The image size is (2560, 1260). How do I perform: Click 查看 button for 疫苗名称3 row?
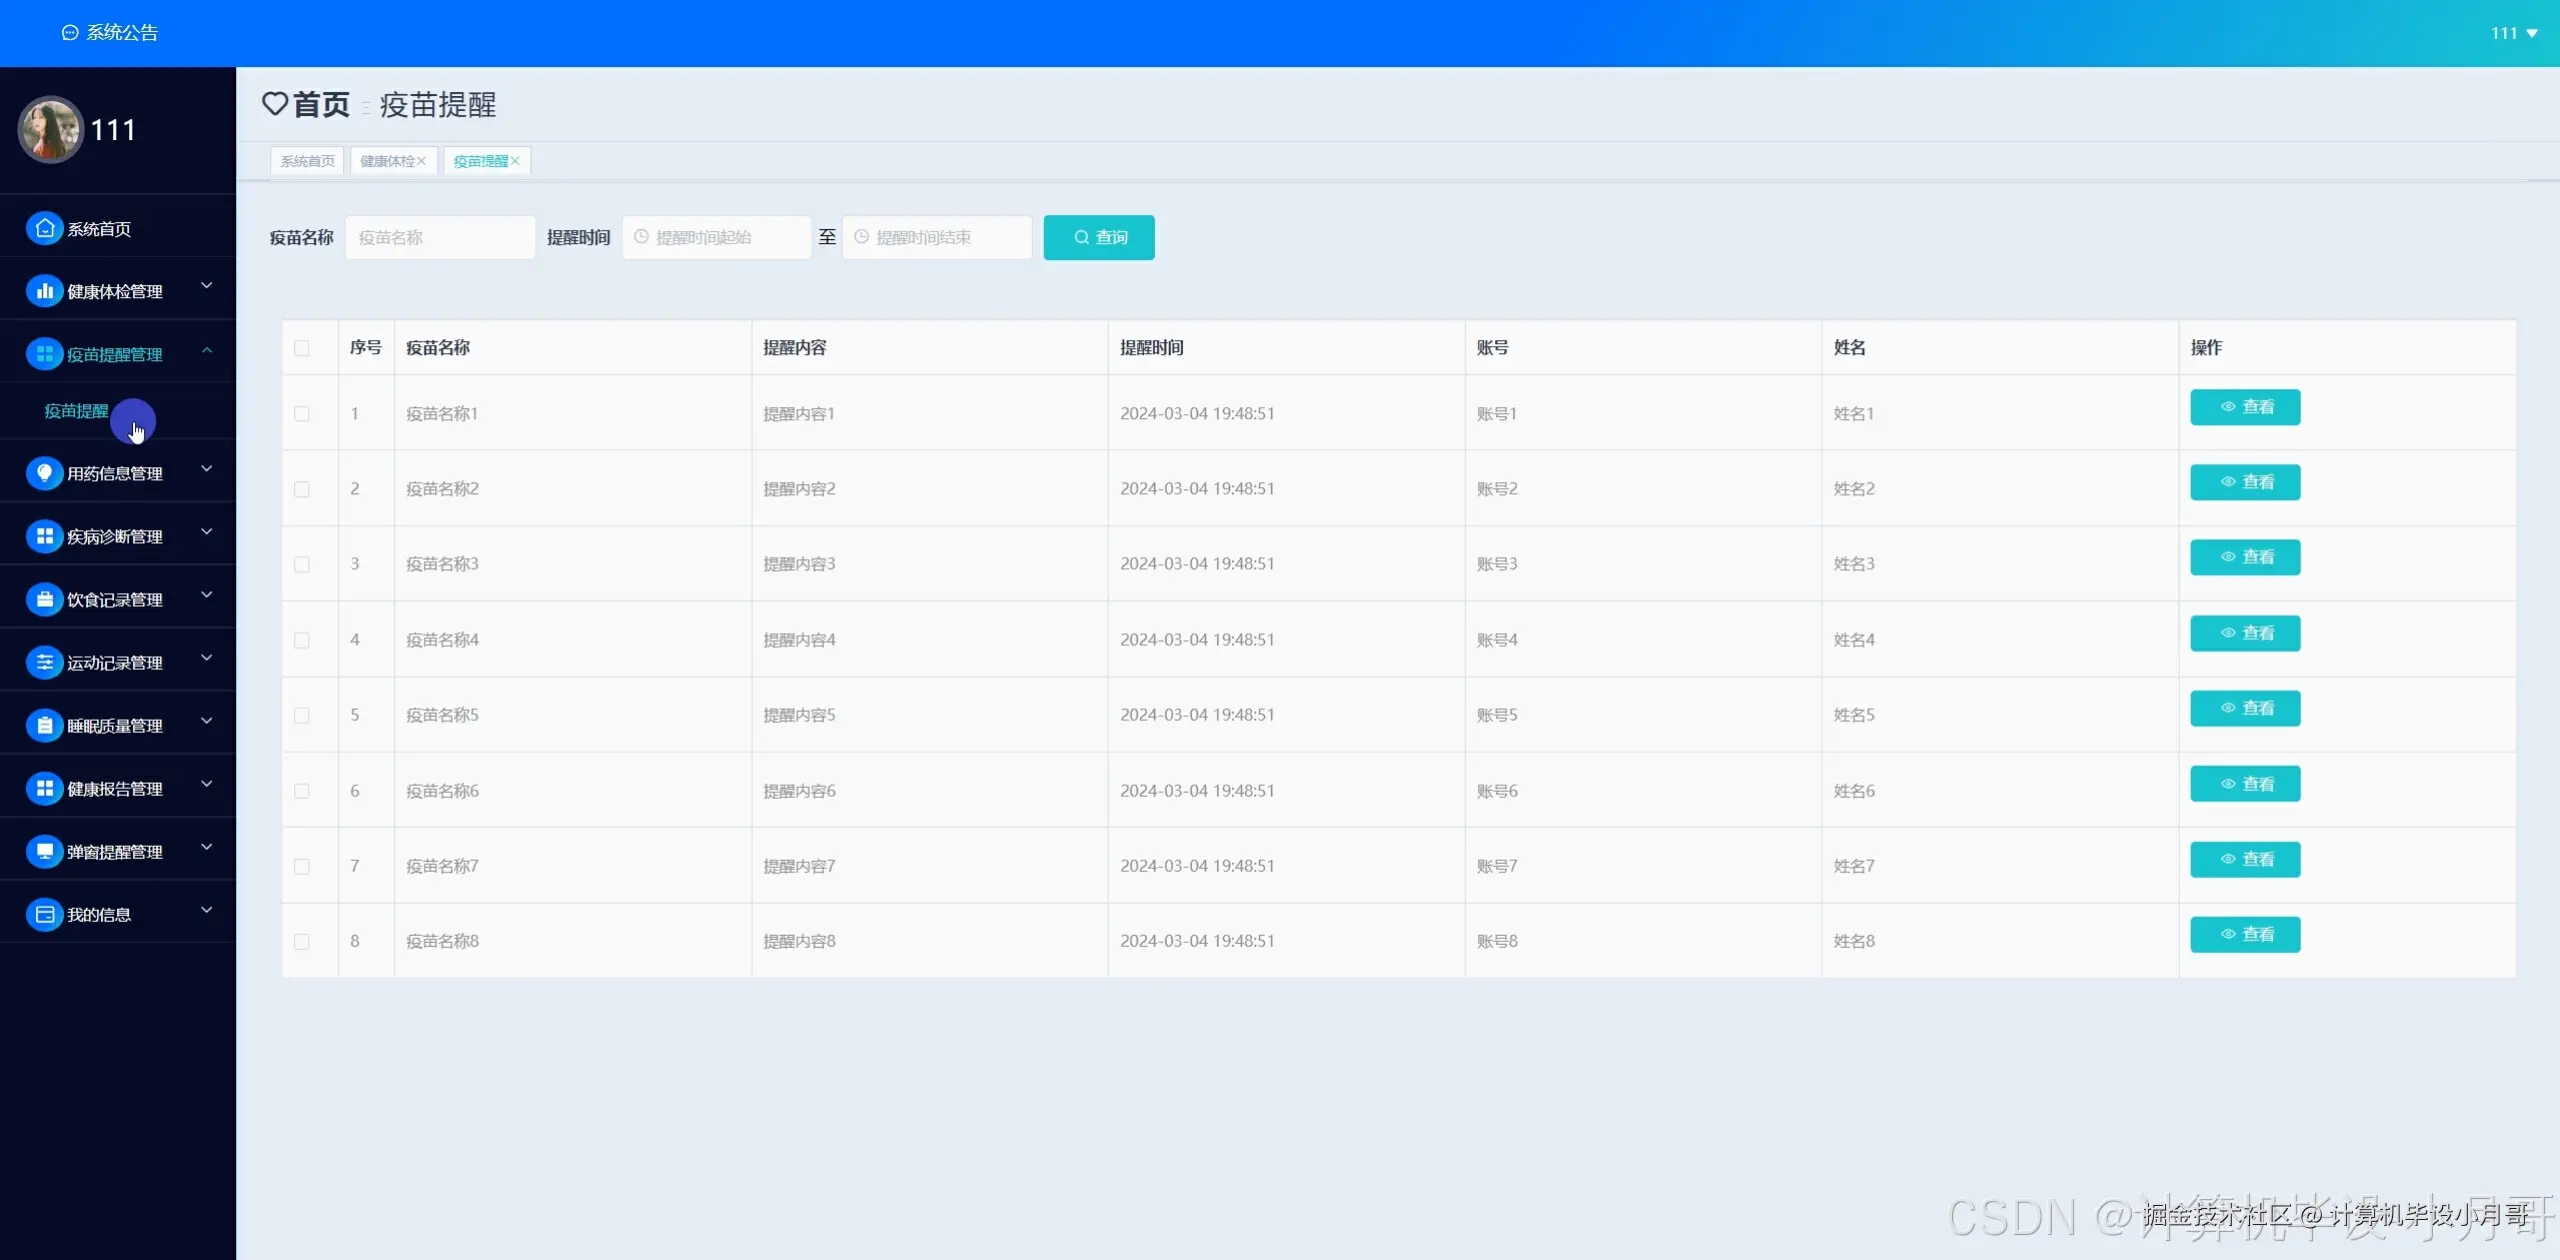point(2244,558)
